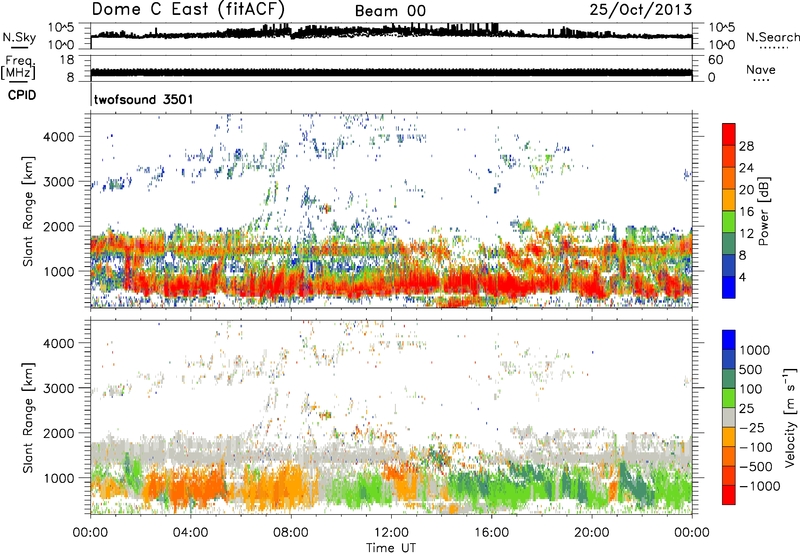The image size is (800, 554).
Task: Click the "3000" tick on the power panel
Action: 59,182
